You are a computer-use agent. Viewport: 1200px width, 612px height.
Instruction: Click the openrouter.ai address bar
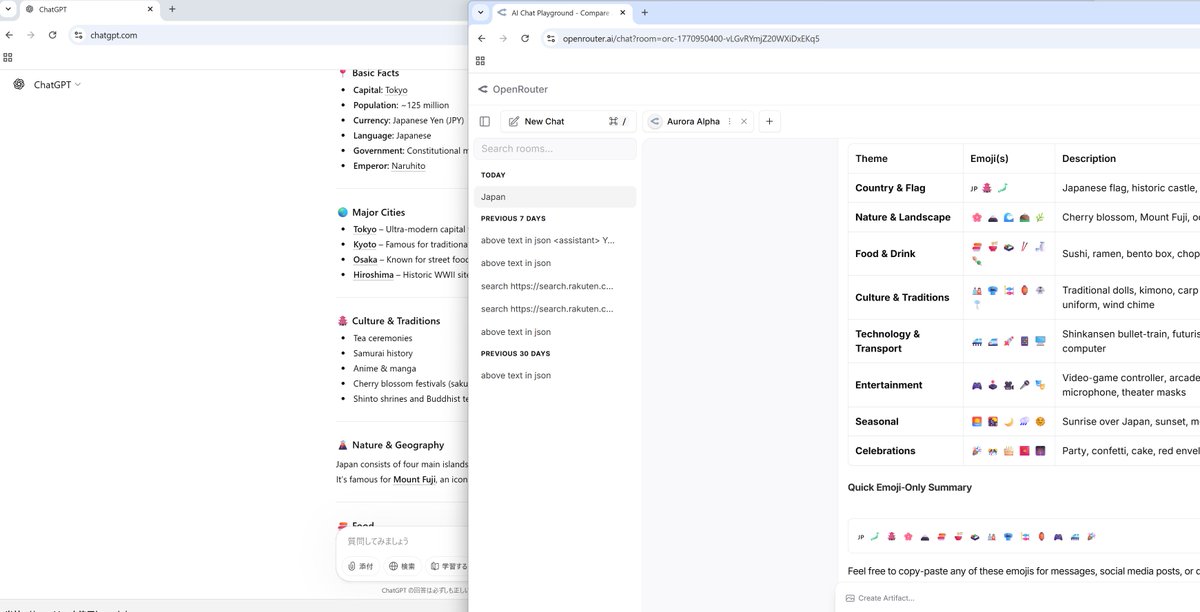870,38
